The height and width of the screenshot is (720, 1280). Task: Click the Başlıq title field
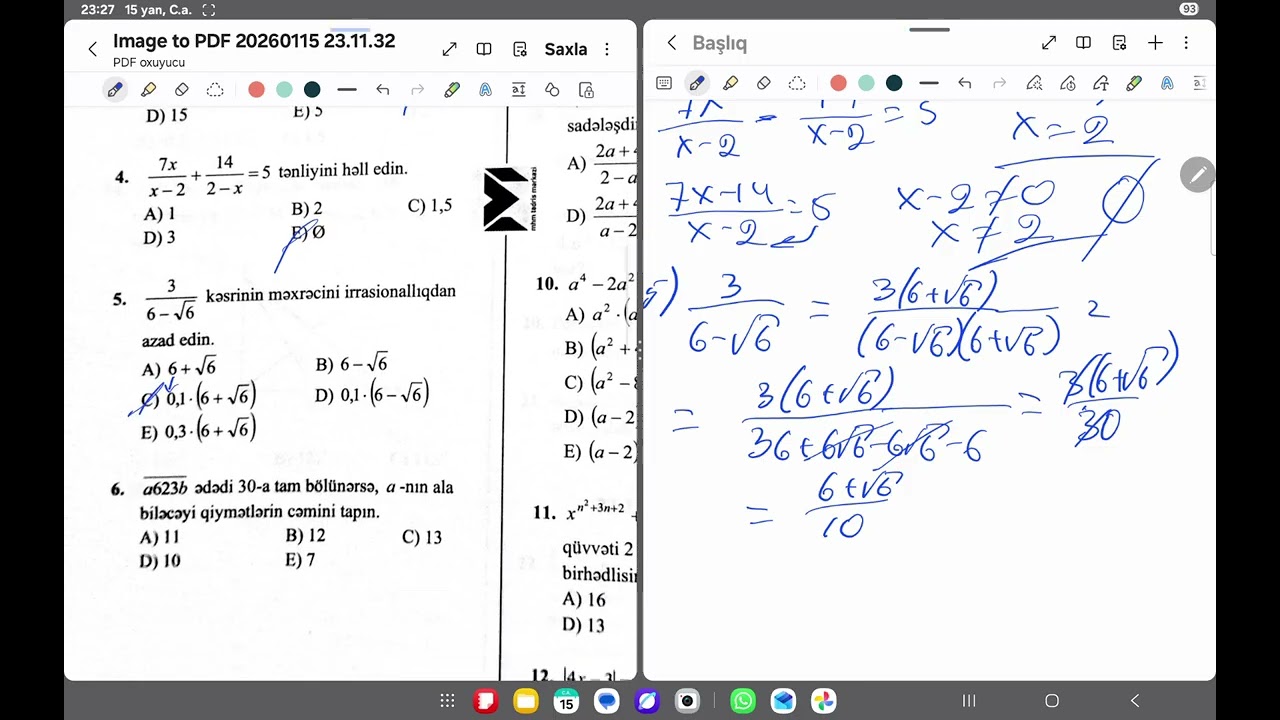point(720,43)
